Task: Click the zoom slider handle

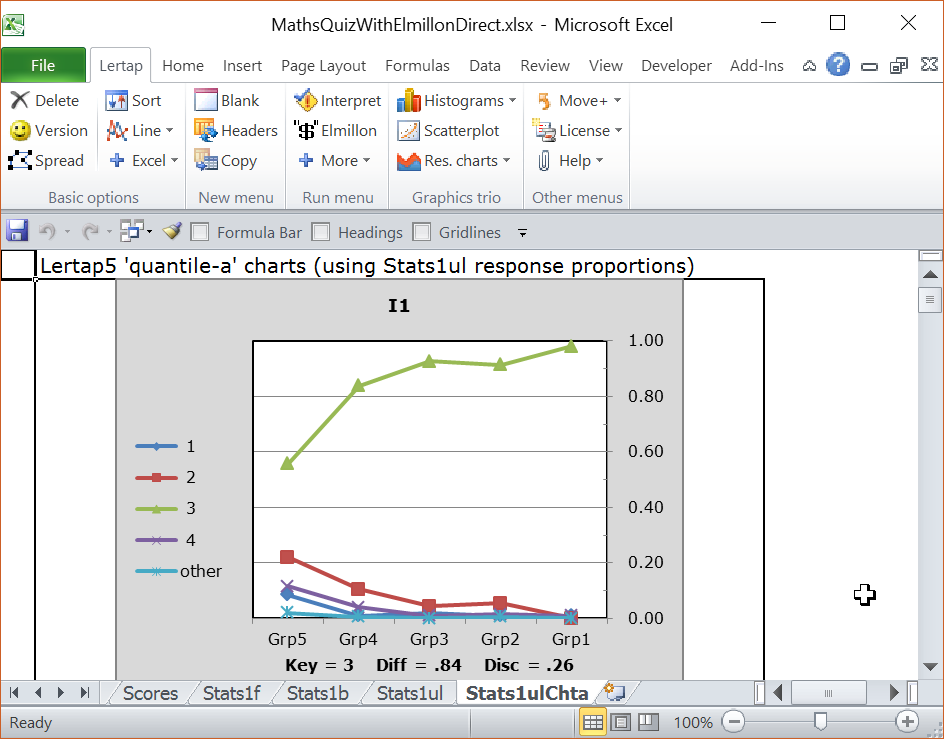Action: [x=820, y=721]
